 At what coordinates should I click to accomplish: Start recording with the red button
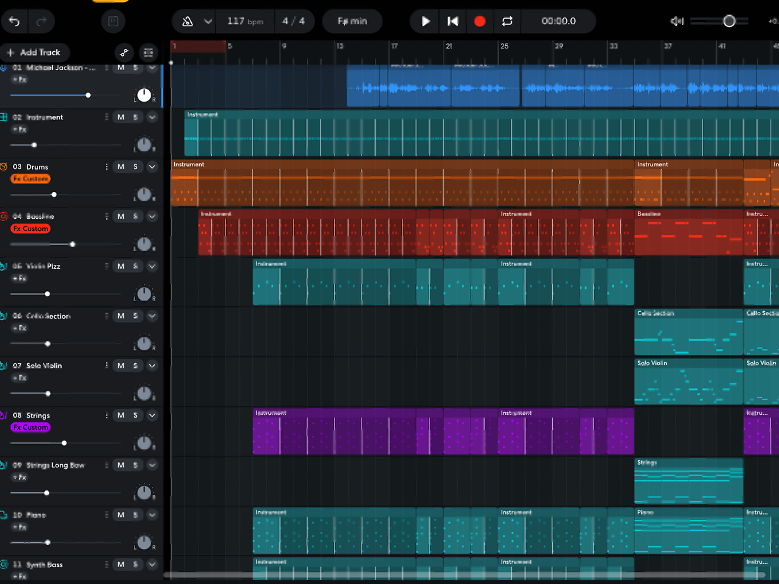479,21
